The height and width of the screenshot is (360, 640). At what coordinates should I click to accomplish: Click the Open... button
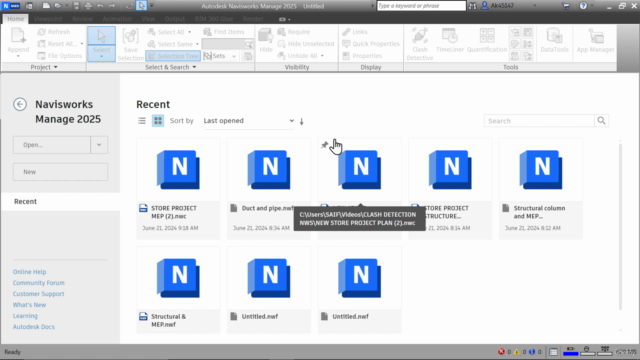pos(51,145)
